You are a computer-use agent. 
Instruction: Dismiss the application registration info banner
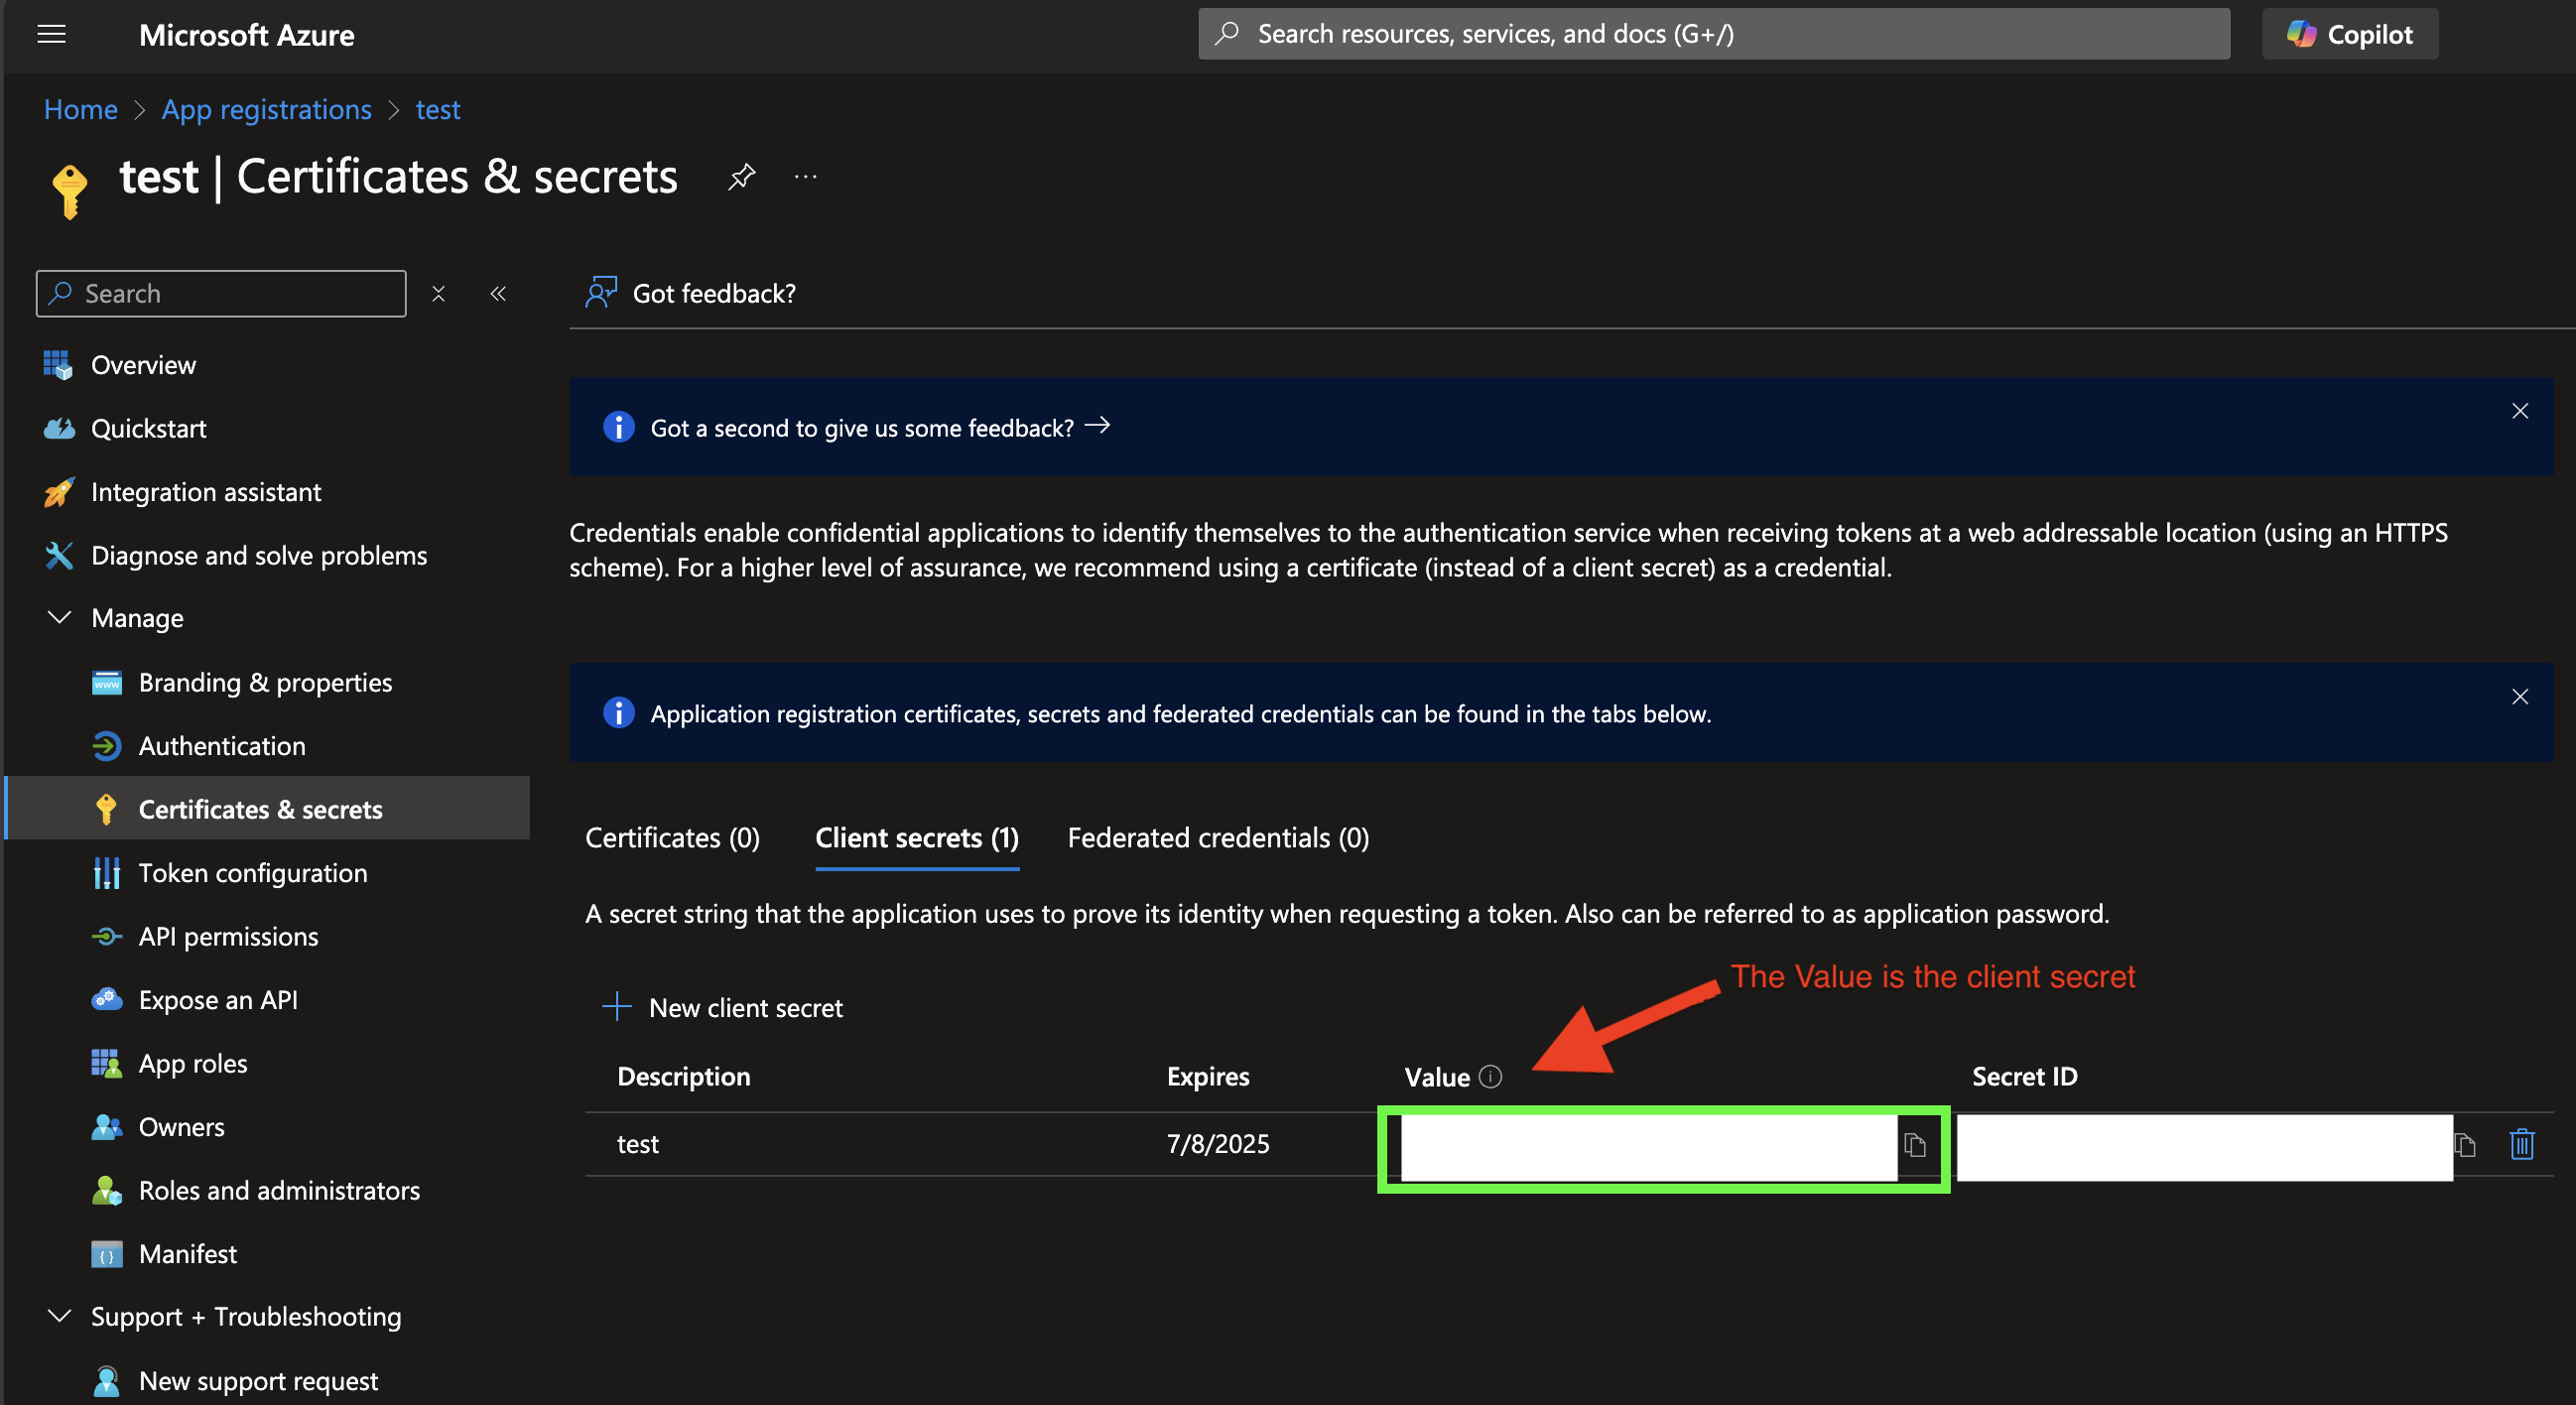[2519, 696]
